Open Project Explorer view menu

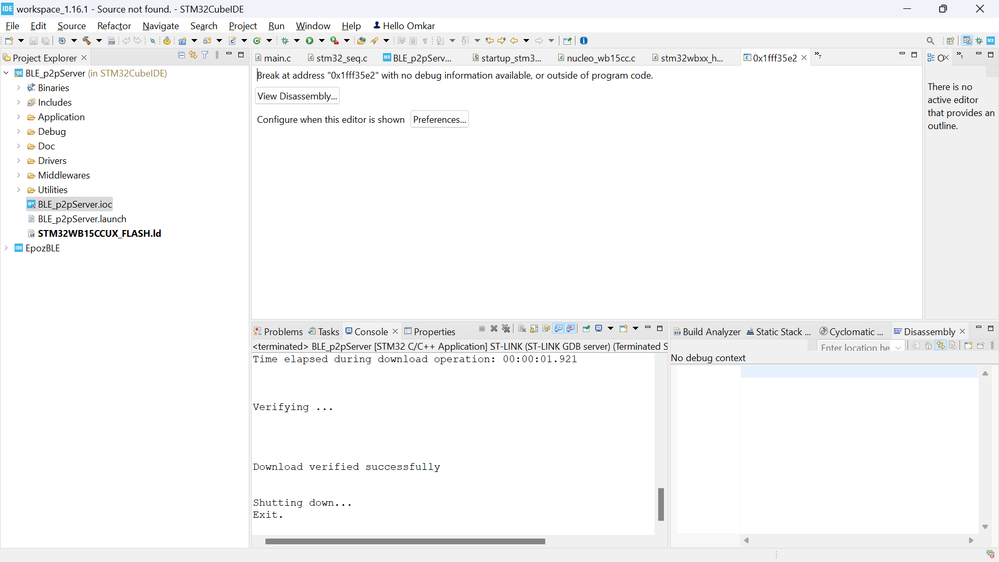click(217, 55)
